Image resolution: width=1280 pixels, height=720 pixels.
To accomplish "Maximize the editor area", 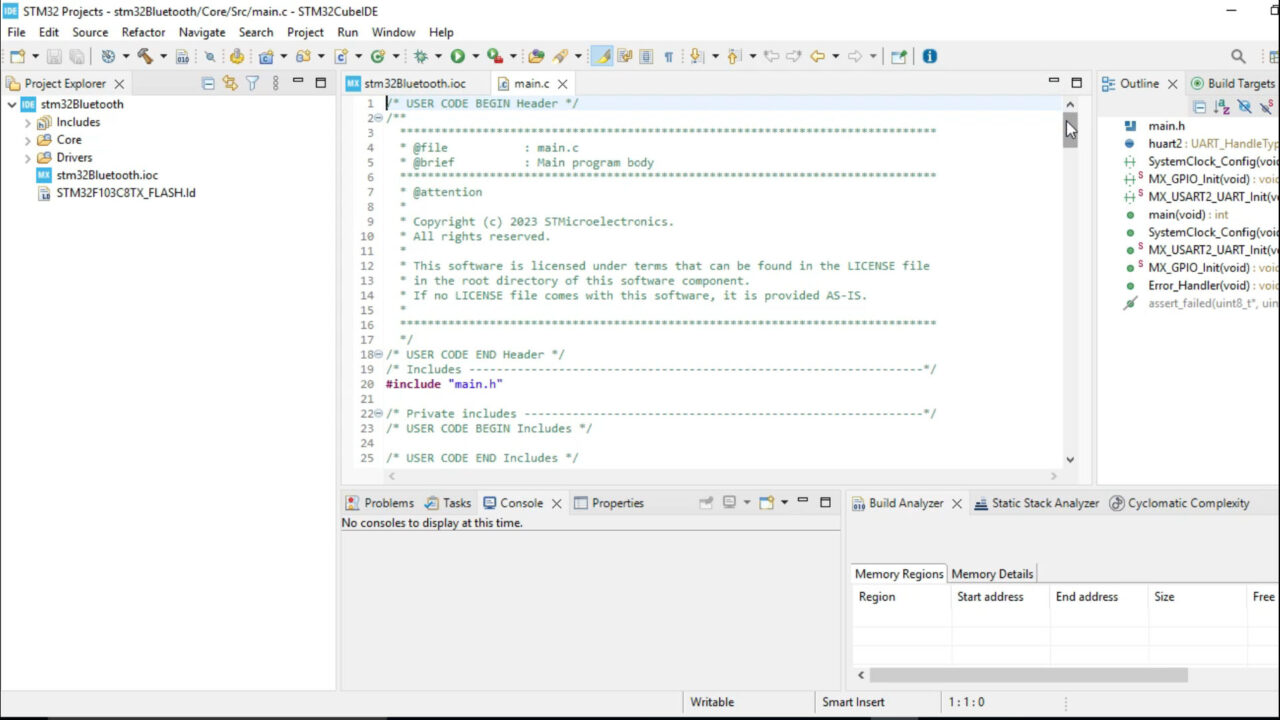I will coord(1076,83).
